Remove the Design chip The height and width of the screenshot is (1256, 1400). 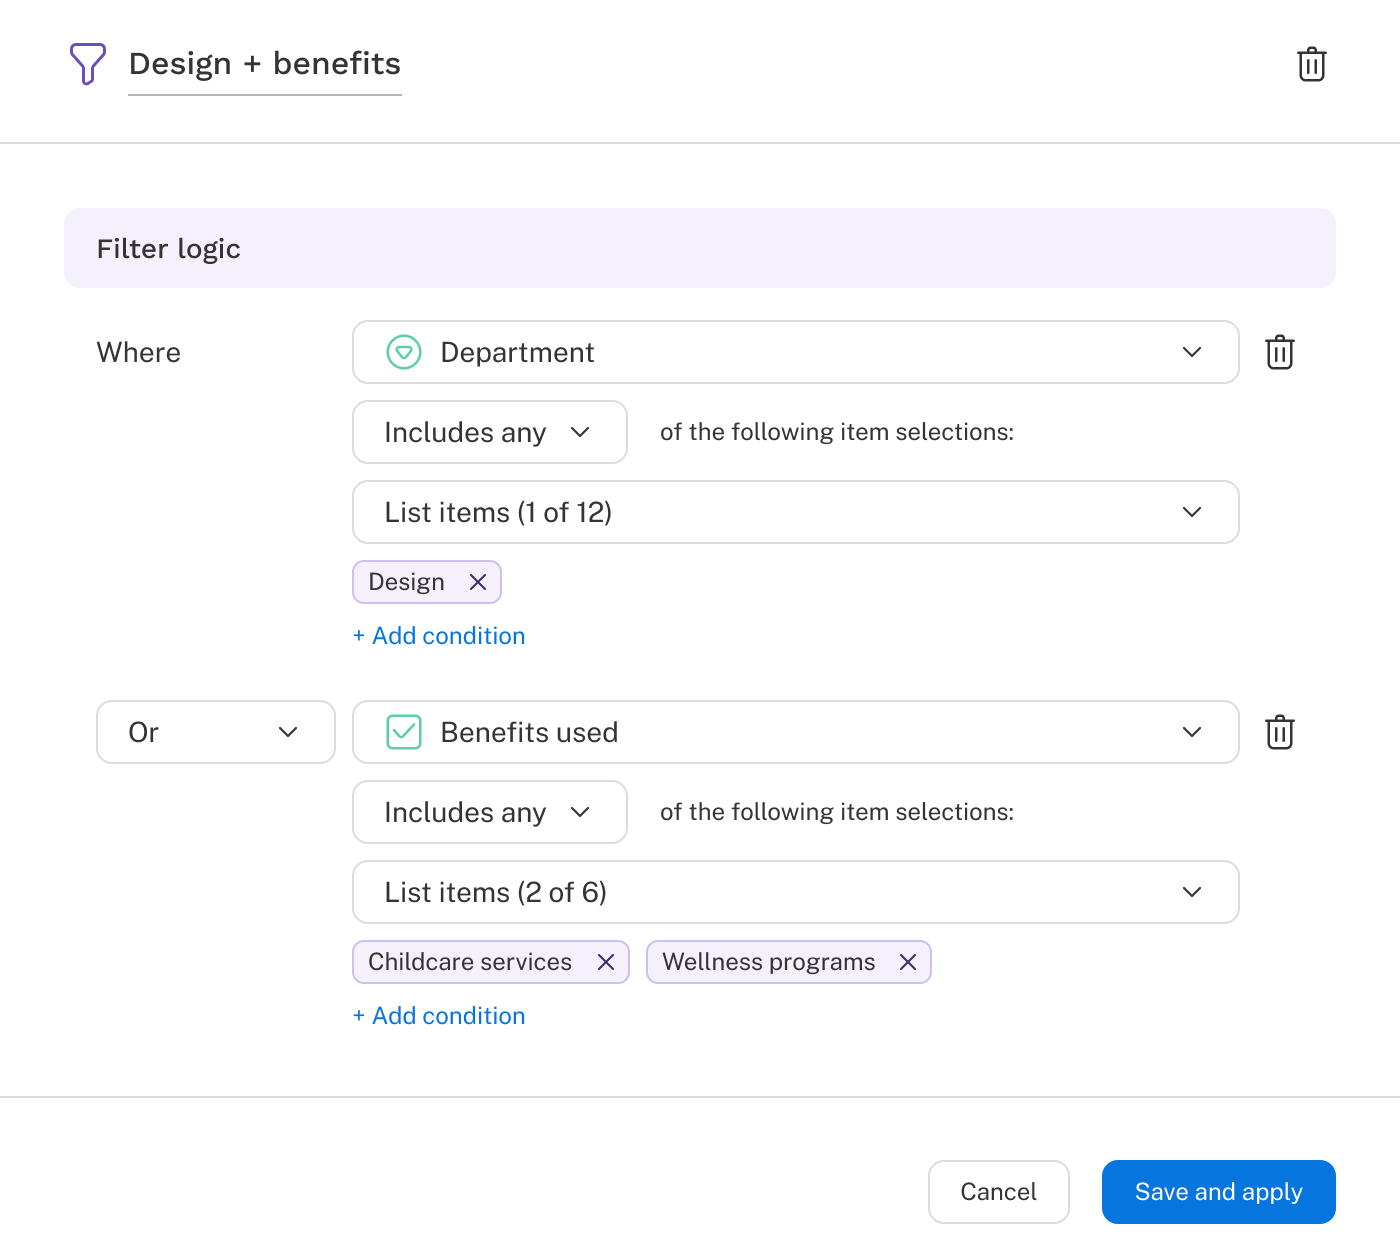click(478, 582)
